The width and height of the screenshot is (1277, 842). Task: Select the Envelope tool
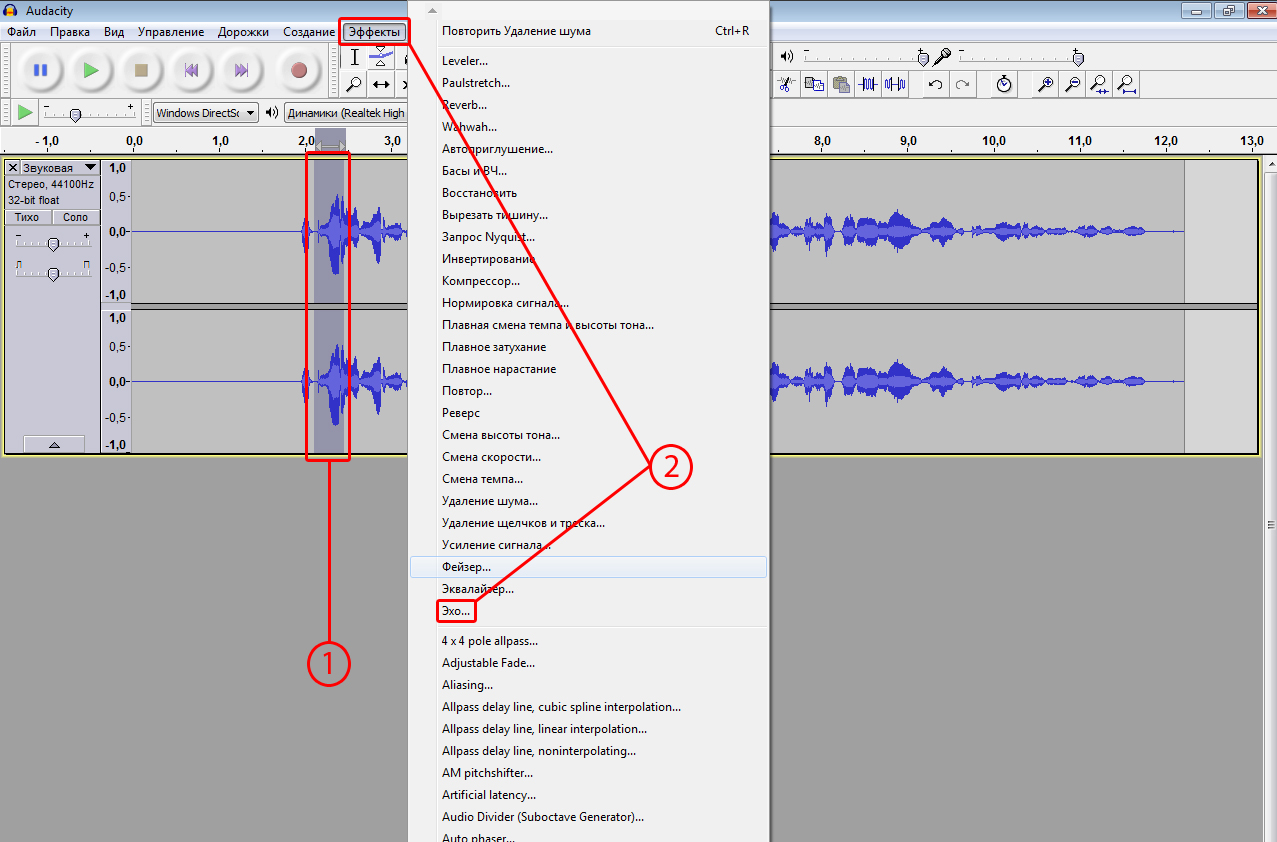click(380, 58)
